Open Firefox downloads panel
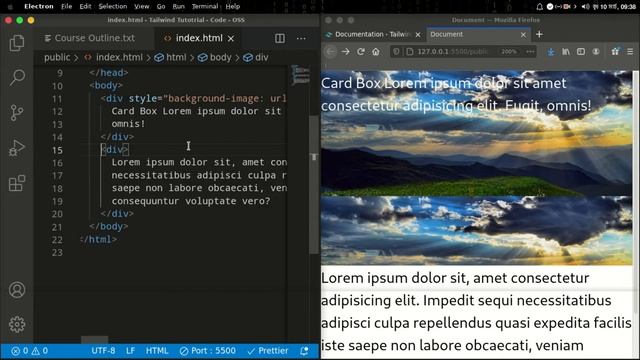Viewport: 640px width, 360px height. (x=551, y=52)
